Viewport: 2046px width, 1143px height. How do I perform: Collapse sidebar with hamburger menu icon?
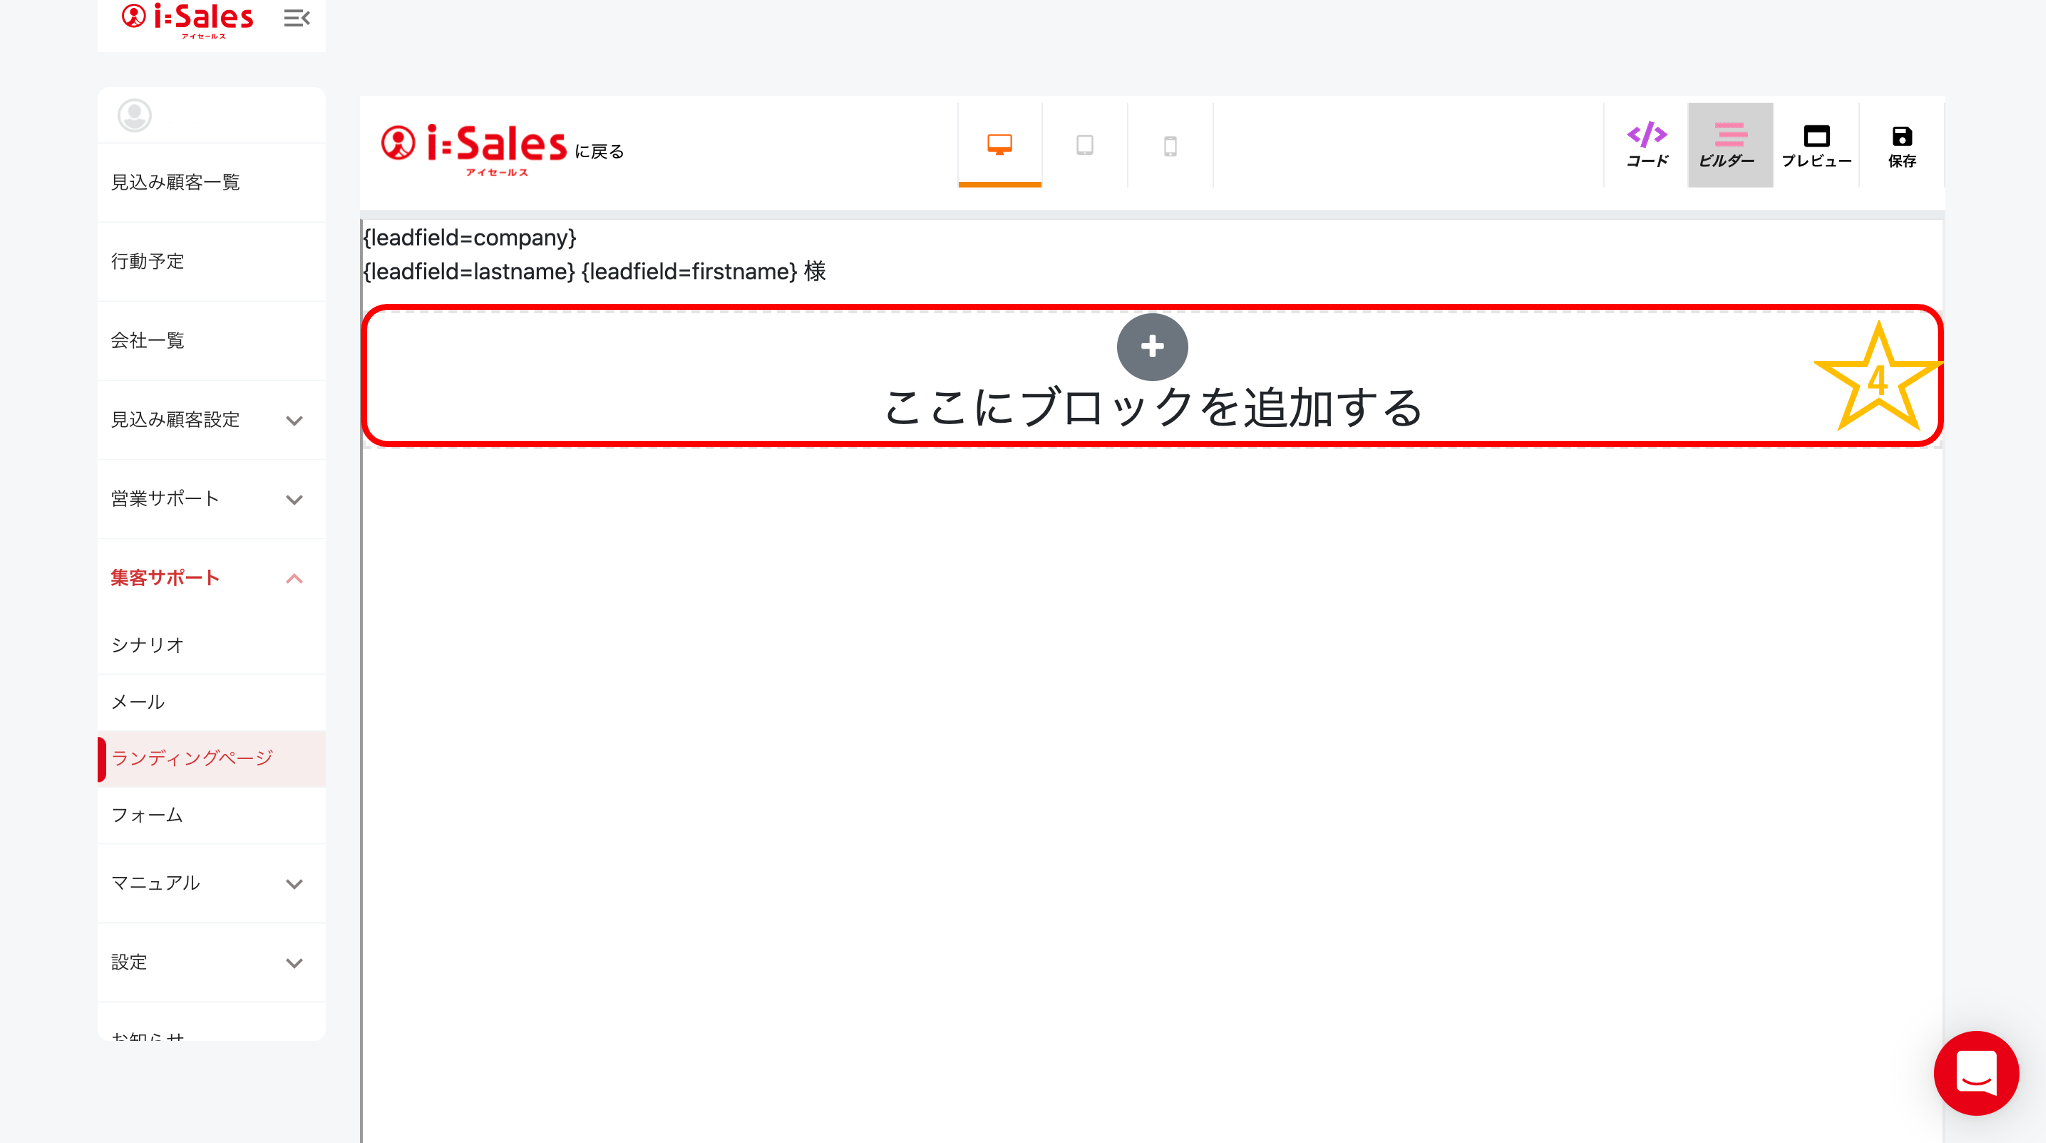click(296, 18)
